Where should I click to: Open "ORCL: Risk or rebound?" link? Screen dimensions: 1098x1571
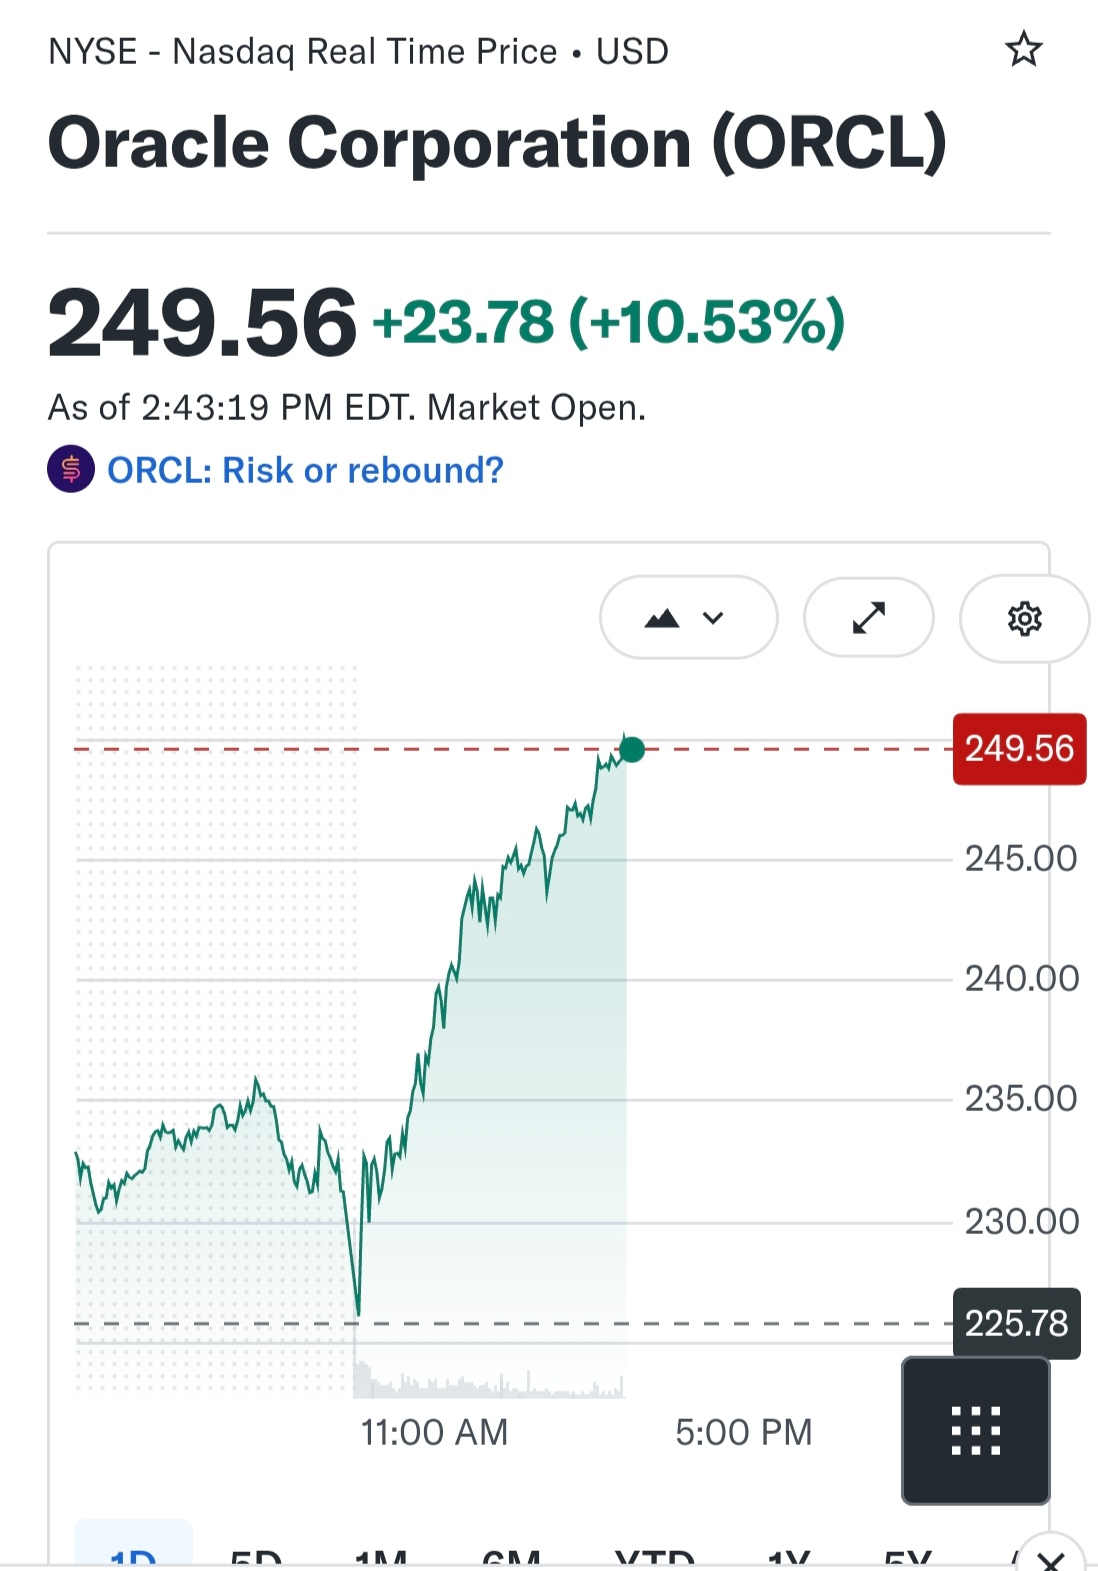click(305, 470)
